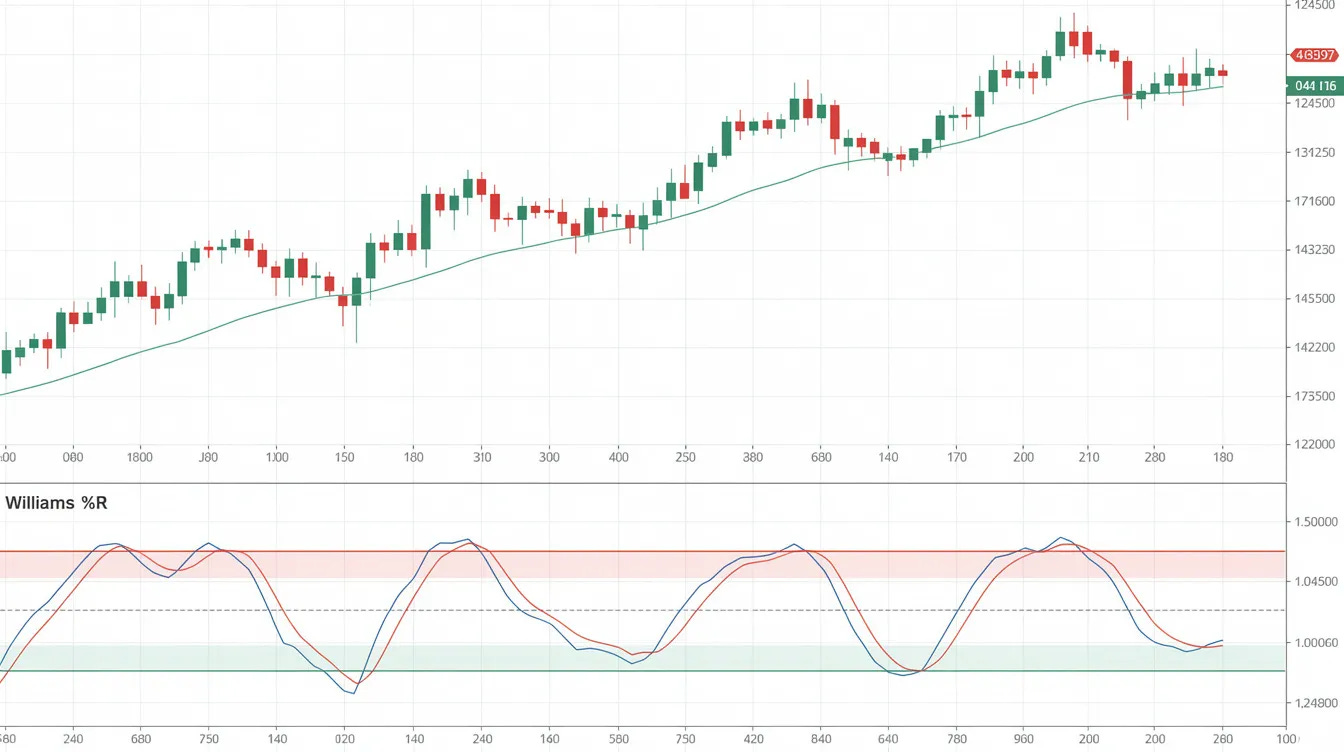Select the Williams %R indicator label
The width and height of the screenshot is (1344, 752).
[x=55, y=504]
